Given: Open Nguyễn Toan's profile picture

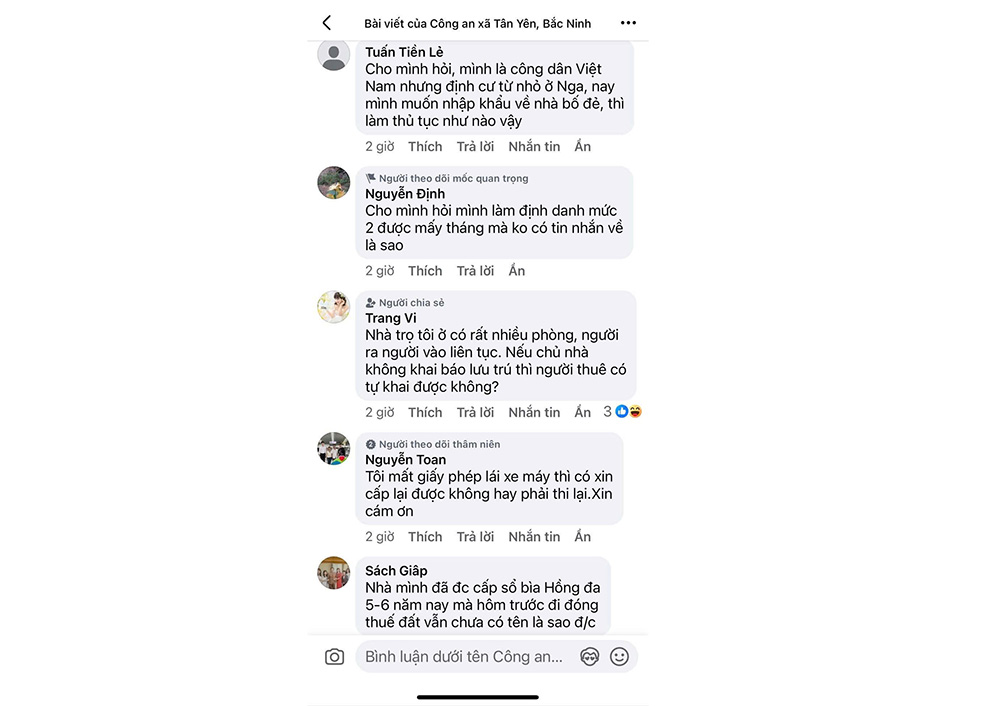Looking at the screenshot, I should click(334, 448).
